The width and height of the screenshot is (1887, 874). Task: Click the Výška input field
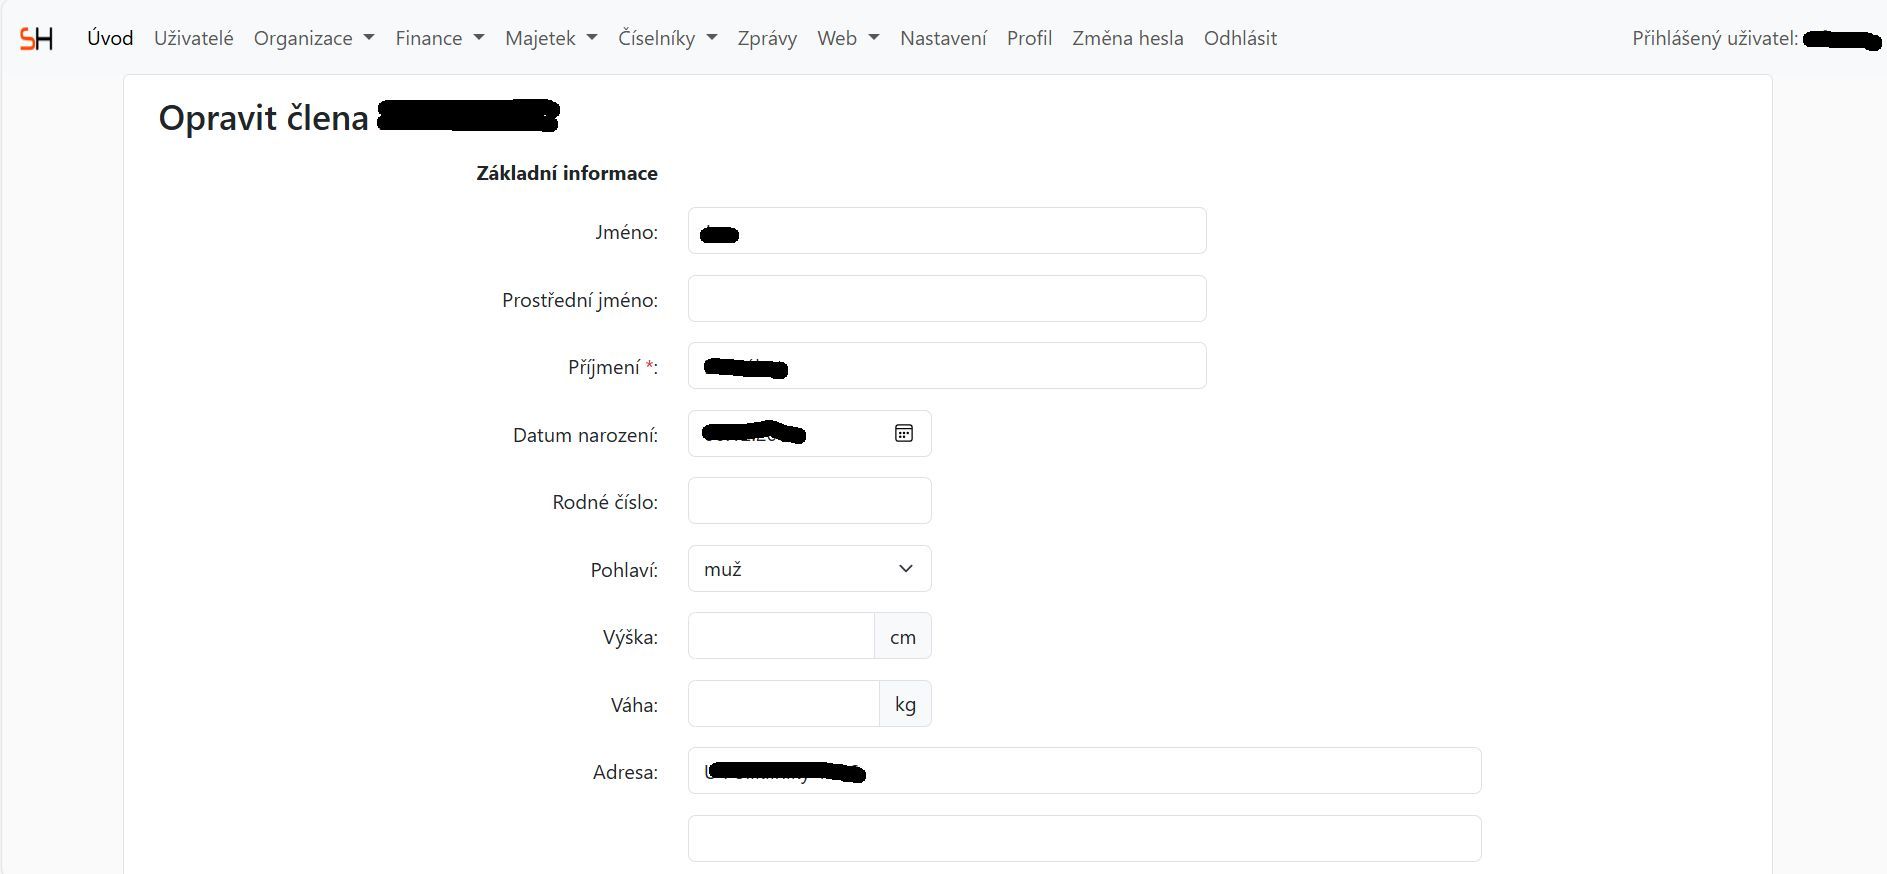(781, 636)
